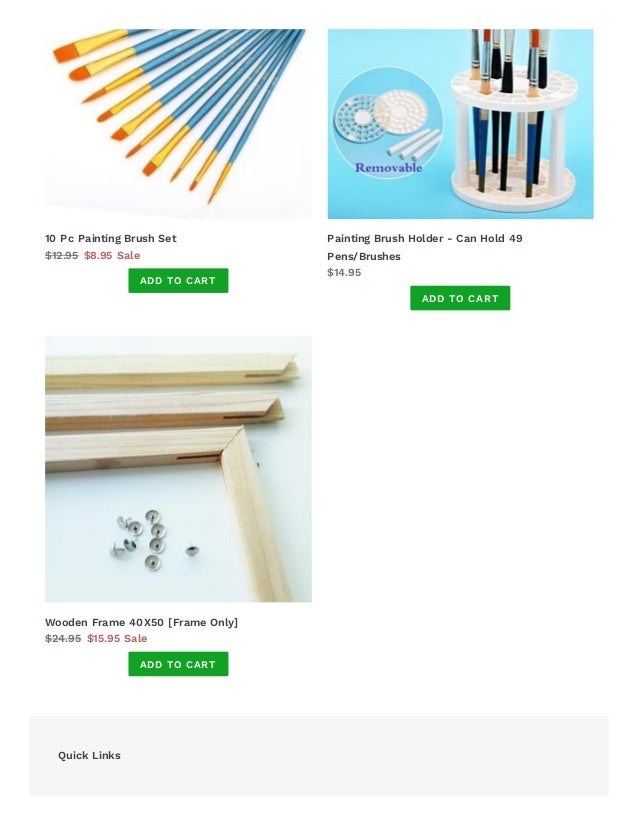Click the Painting Brush Holder title link
The width and height of the screenshot is (638, 826).
tap(425, 247)
